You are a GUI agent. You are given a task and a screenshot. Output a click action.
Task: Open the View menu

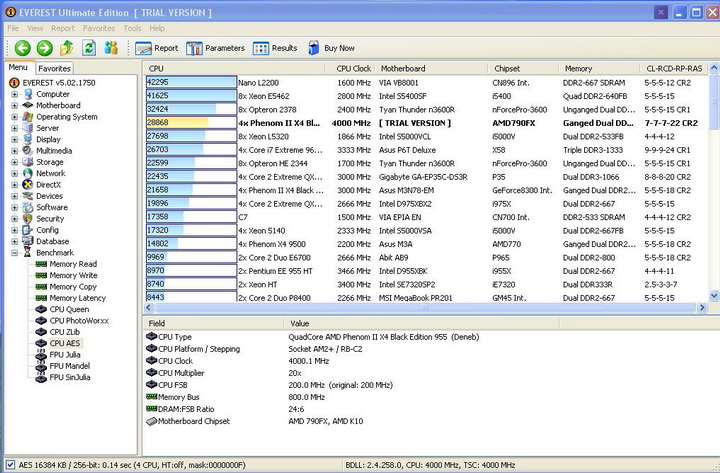tap(35, 28)
